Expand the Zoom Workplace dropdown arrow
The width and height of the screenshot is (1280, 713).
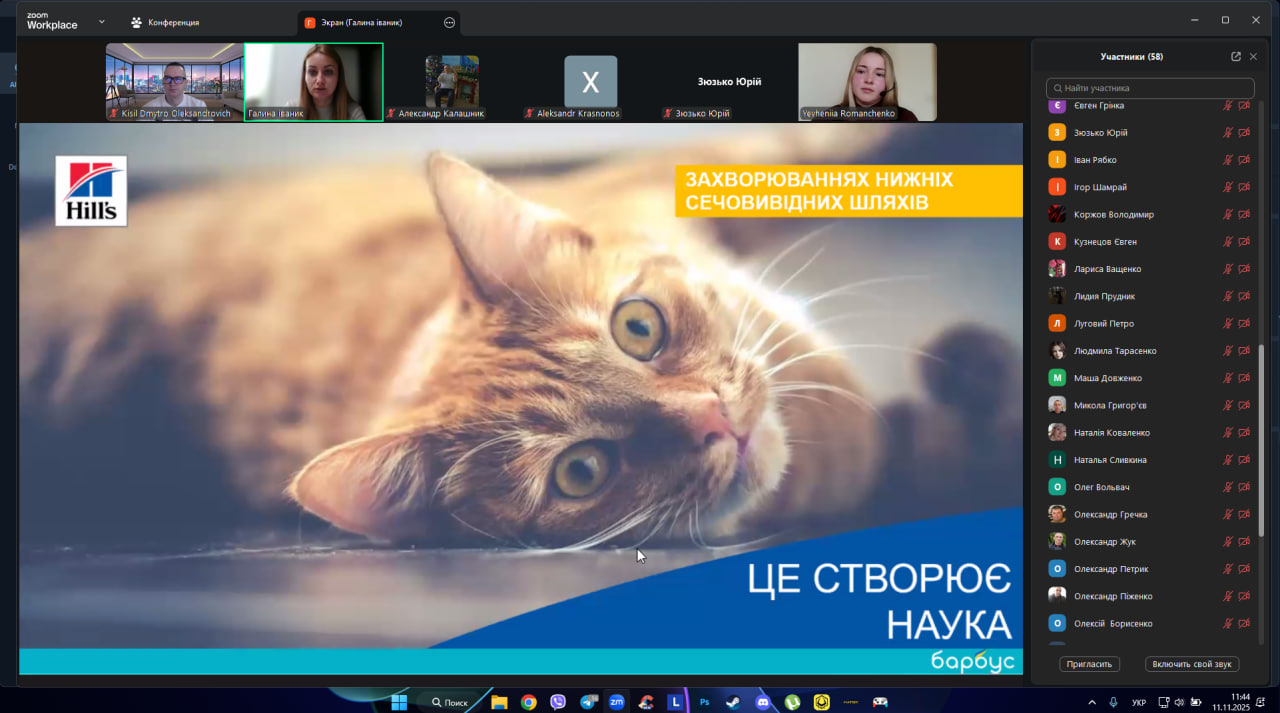point(101,21)
